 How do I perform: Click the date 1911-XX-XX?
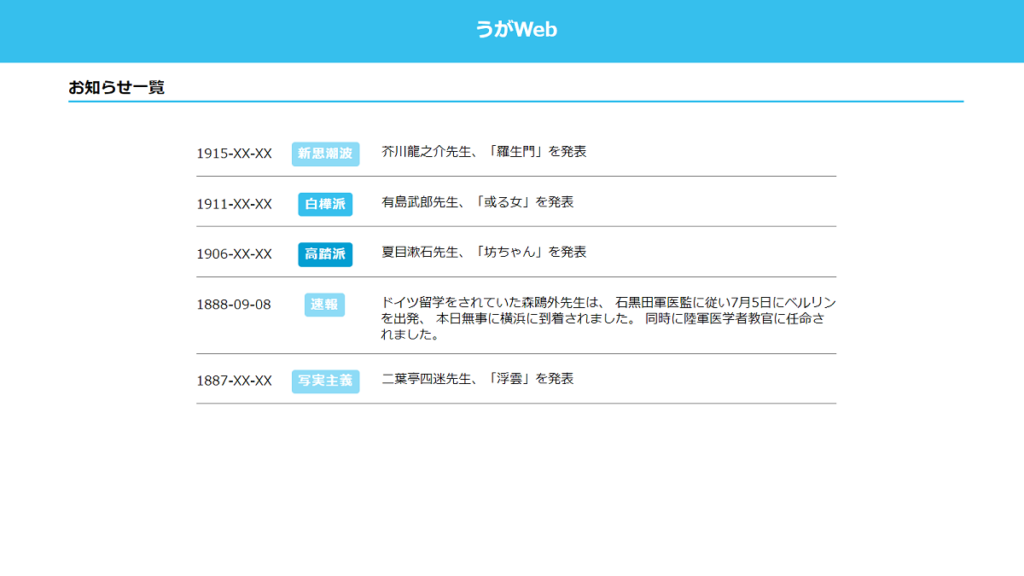pyautogui.click(x=234, y=204)
